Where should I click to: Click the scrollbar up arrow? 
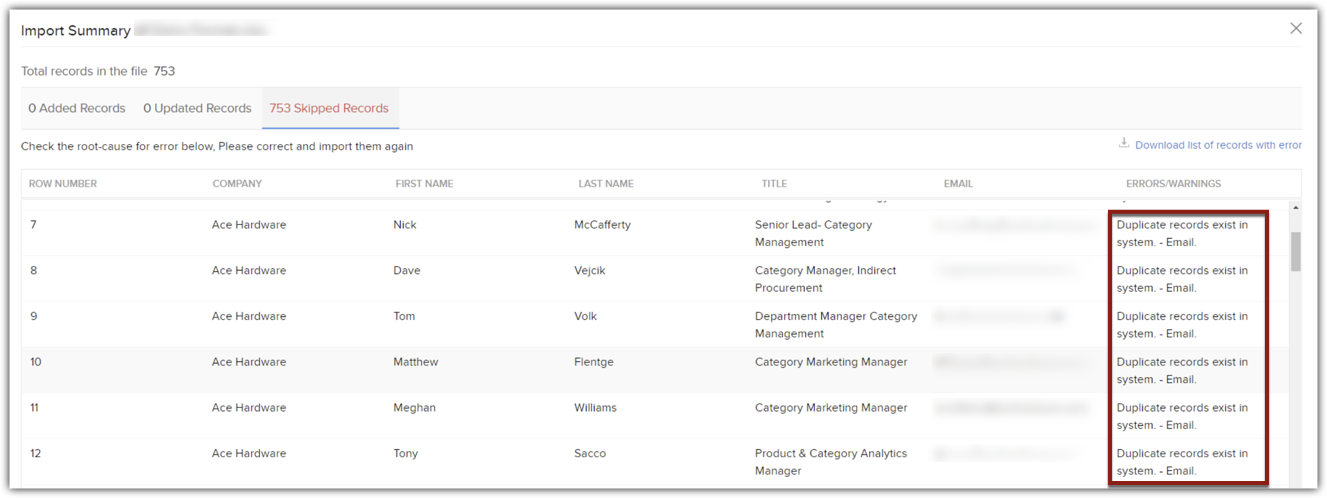point(1296,208)
